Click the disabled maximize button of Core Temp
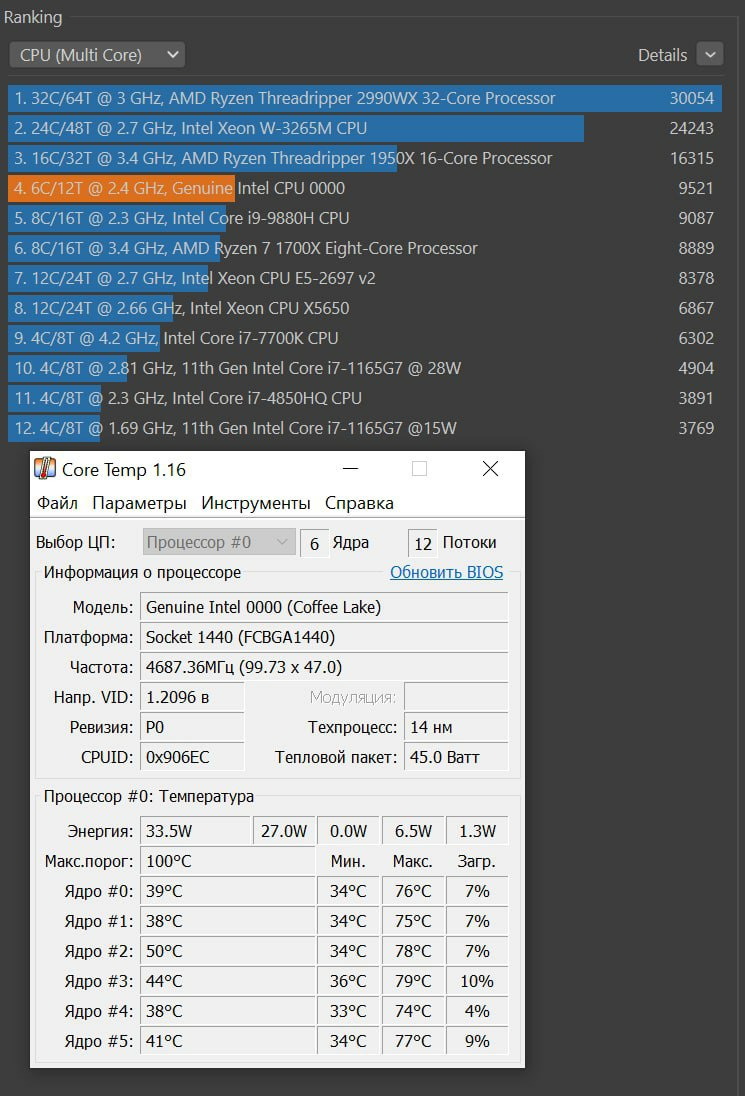This screenshot has width=745, height=1096. click(x=419, y=468)
